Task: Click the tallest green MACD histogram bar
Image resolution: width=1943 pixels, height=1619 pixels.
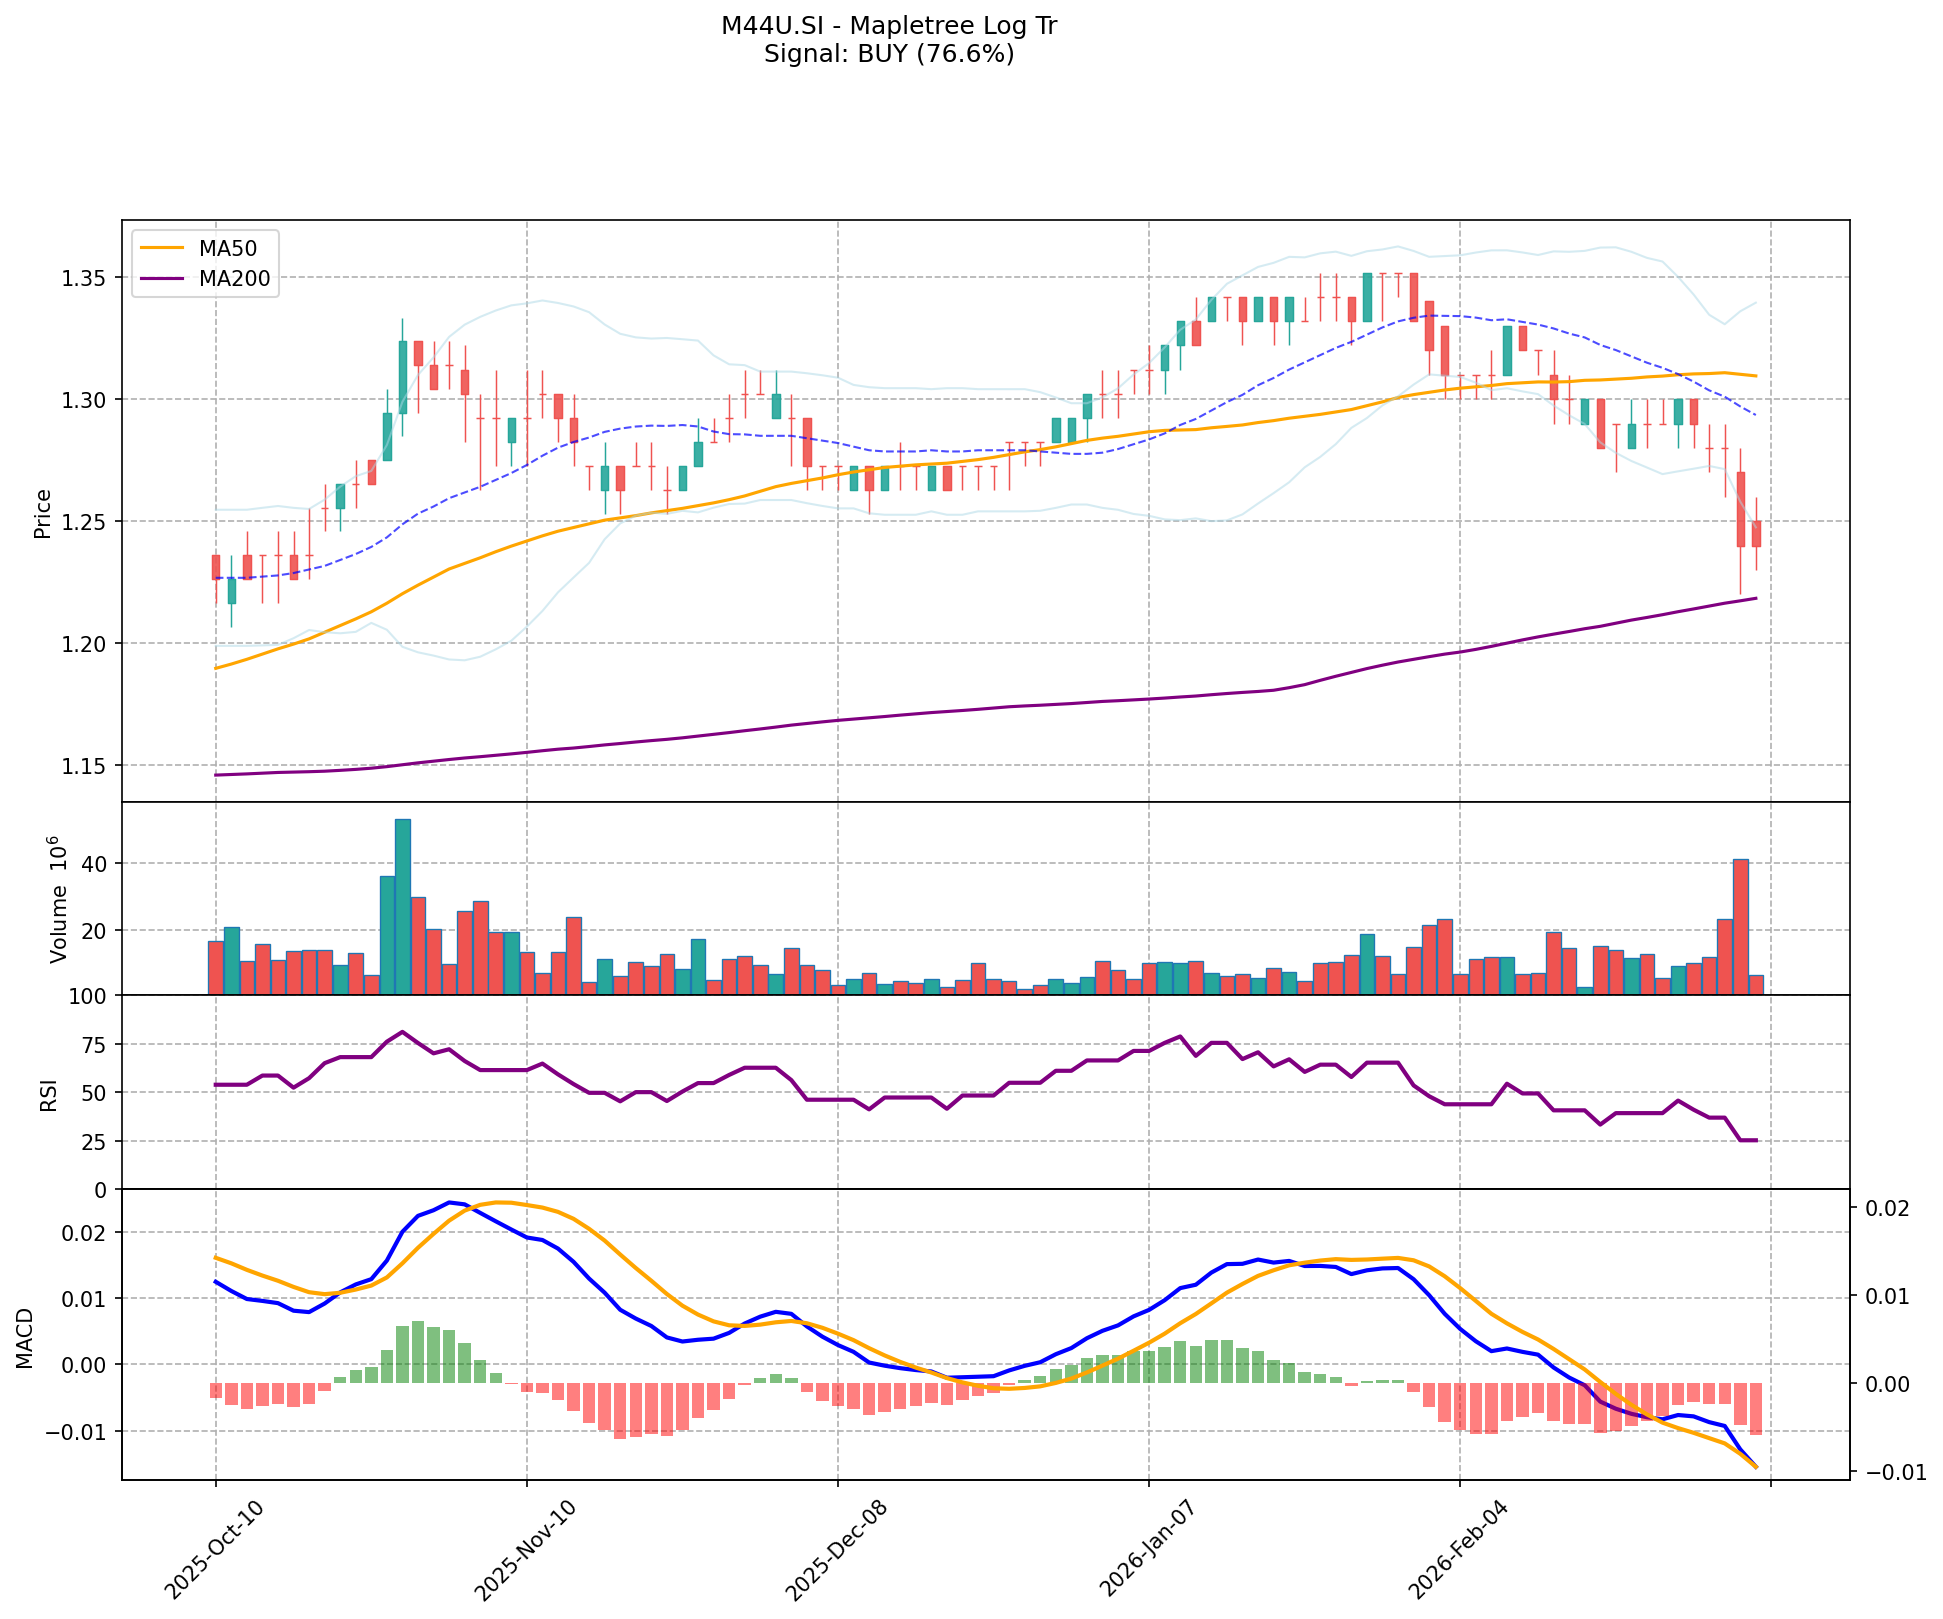Action: click(418, 1352)
